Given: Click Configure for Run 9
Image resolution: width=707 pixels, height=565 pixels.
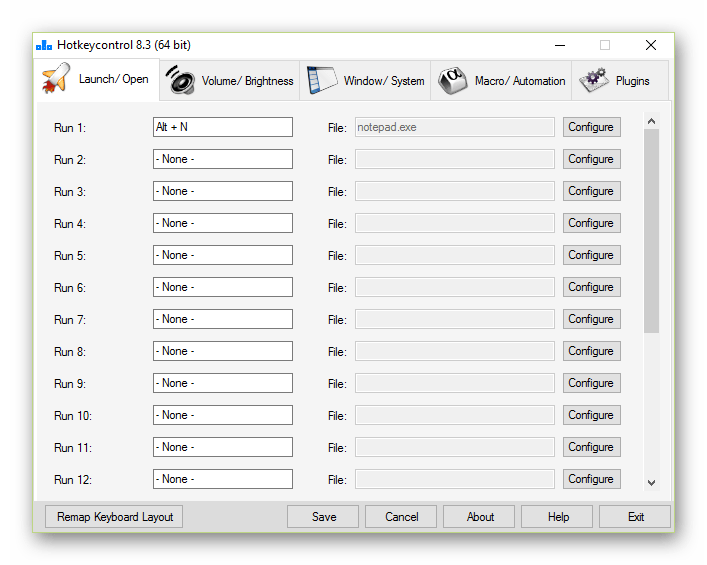Looking at the screenshot, I should (x=592, y=383).
